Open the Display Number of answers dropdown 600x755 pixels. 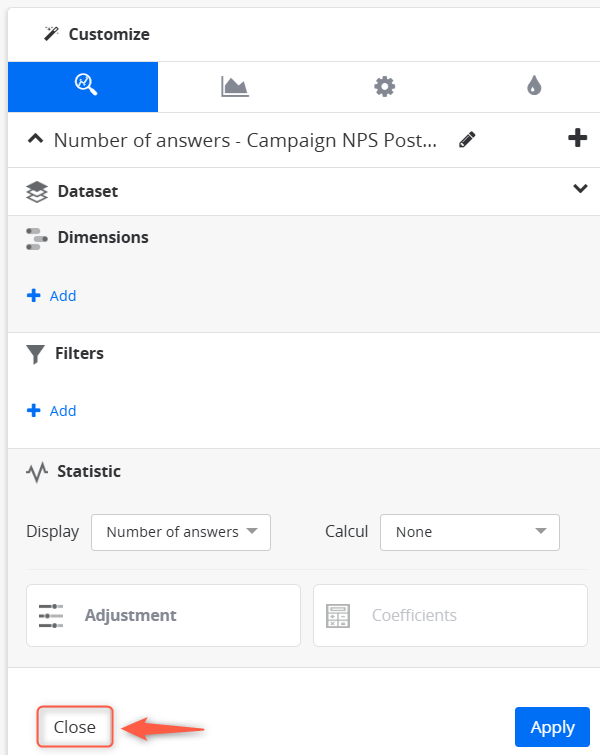click(x=181, y=532)
